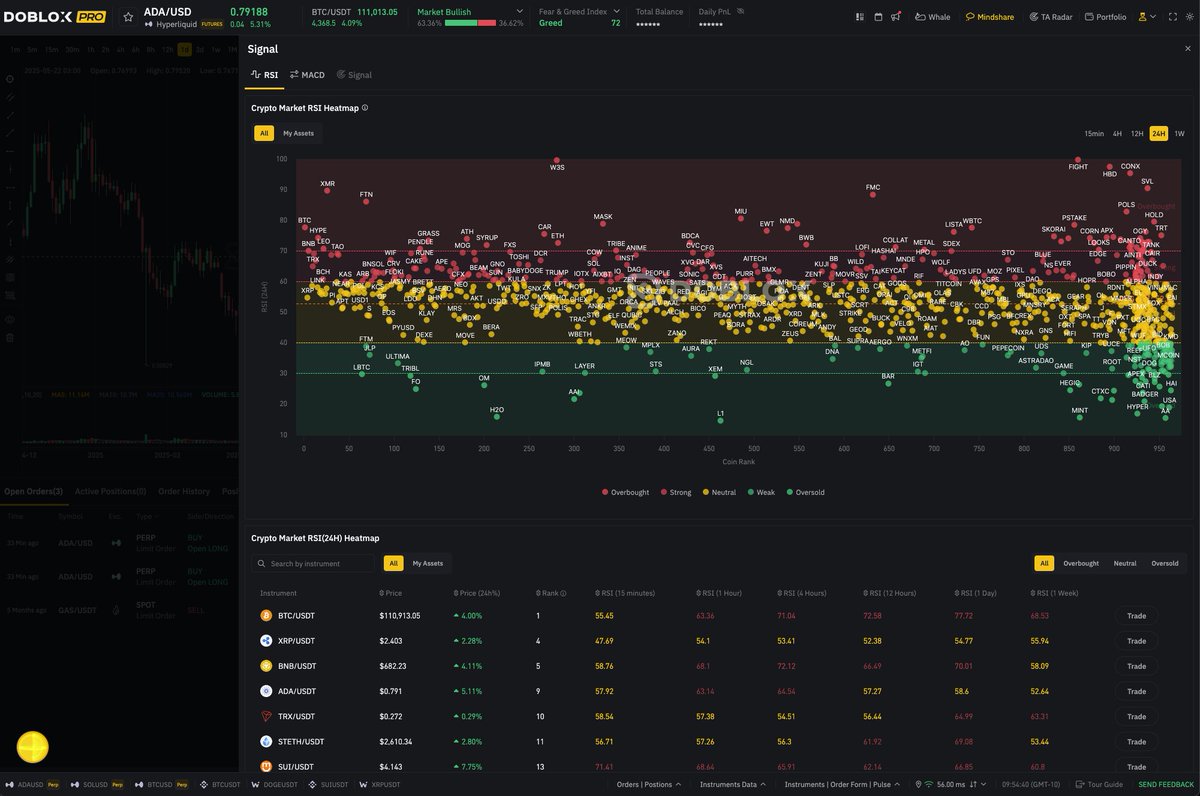Select the 4H heatmap timeframe
The image size is (1200, 796).
1118,133
